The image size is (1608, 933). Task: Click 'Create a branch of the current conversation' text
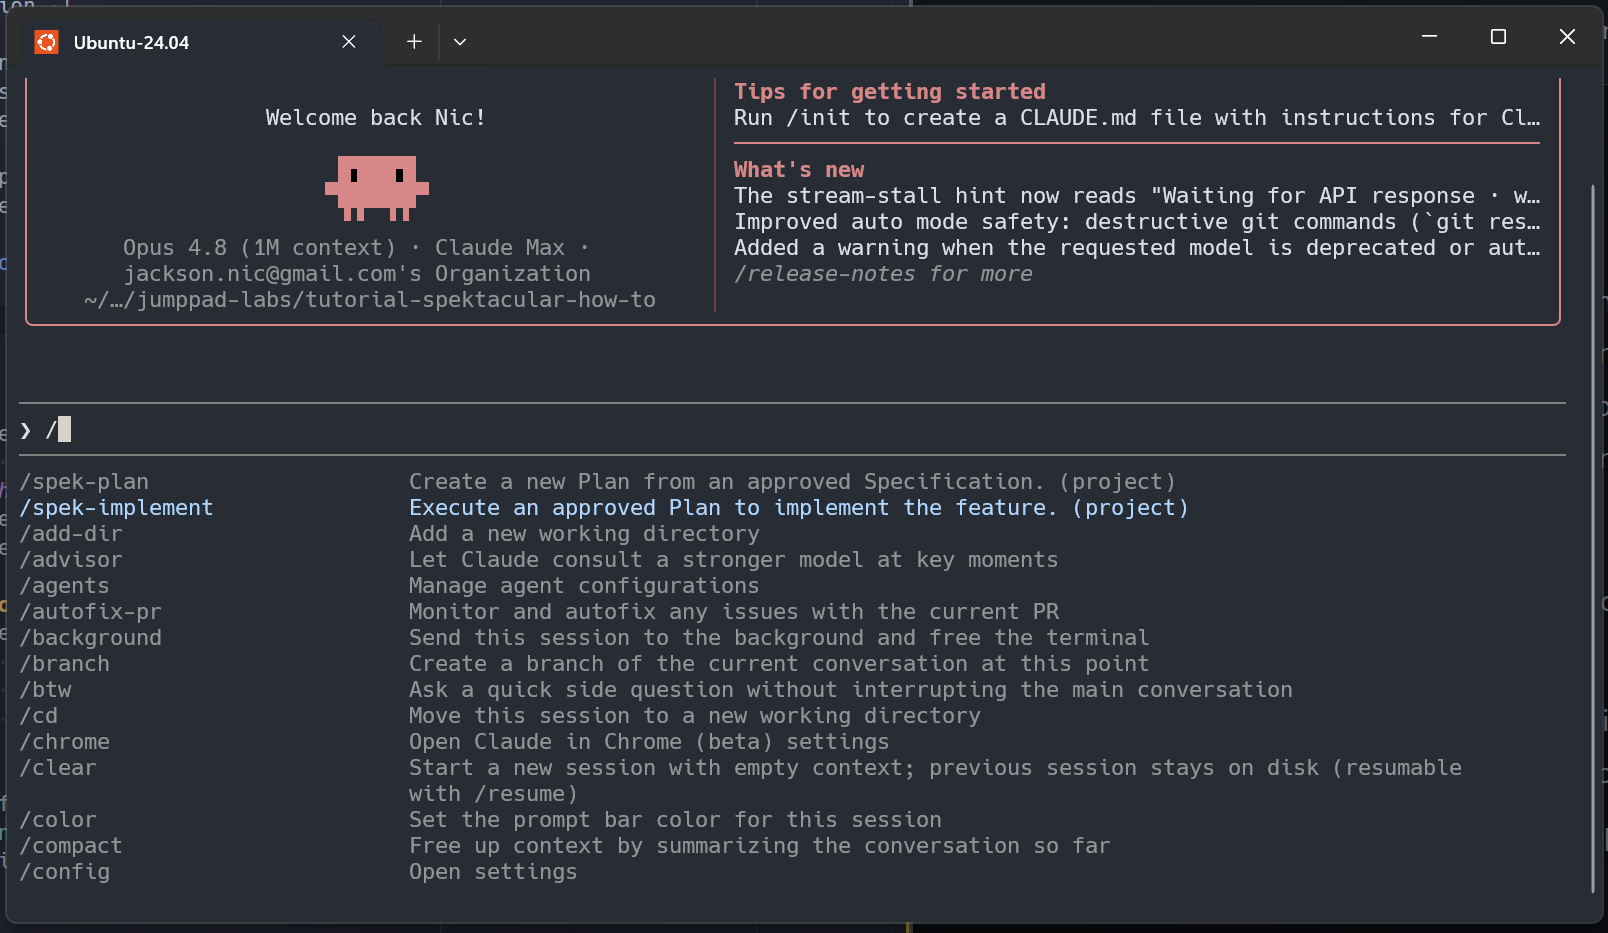click(x=779, y=664)
